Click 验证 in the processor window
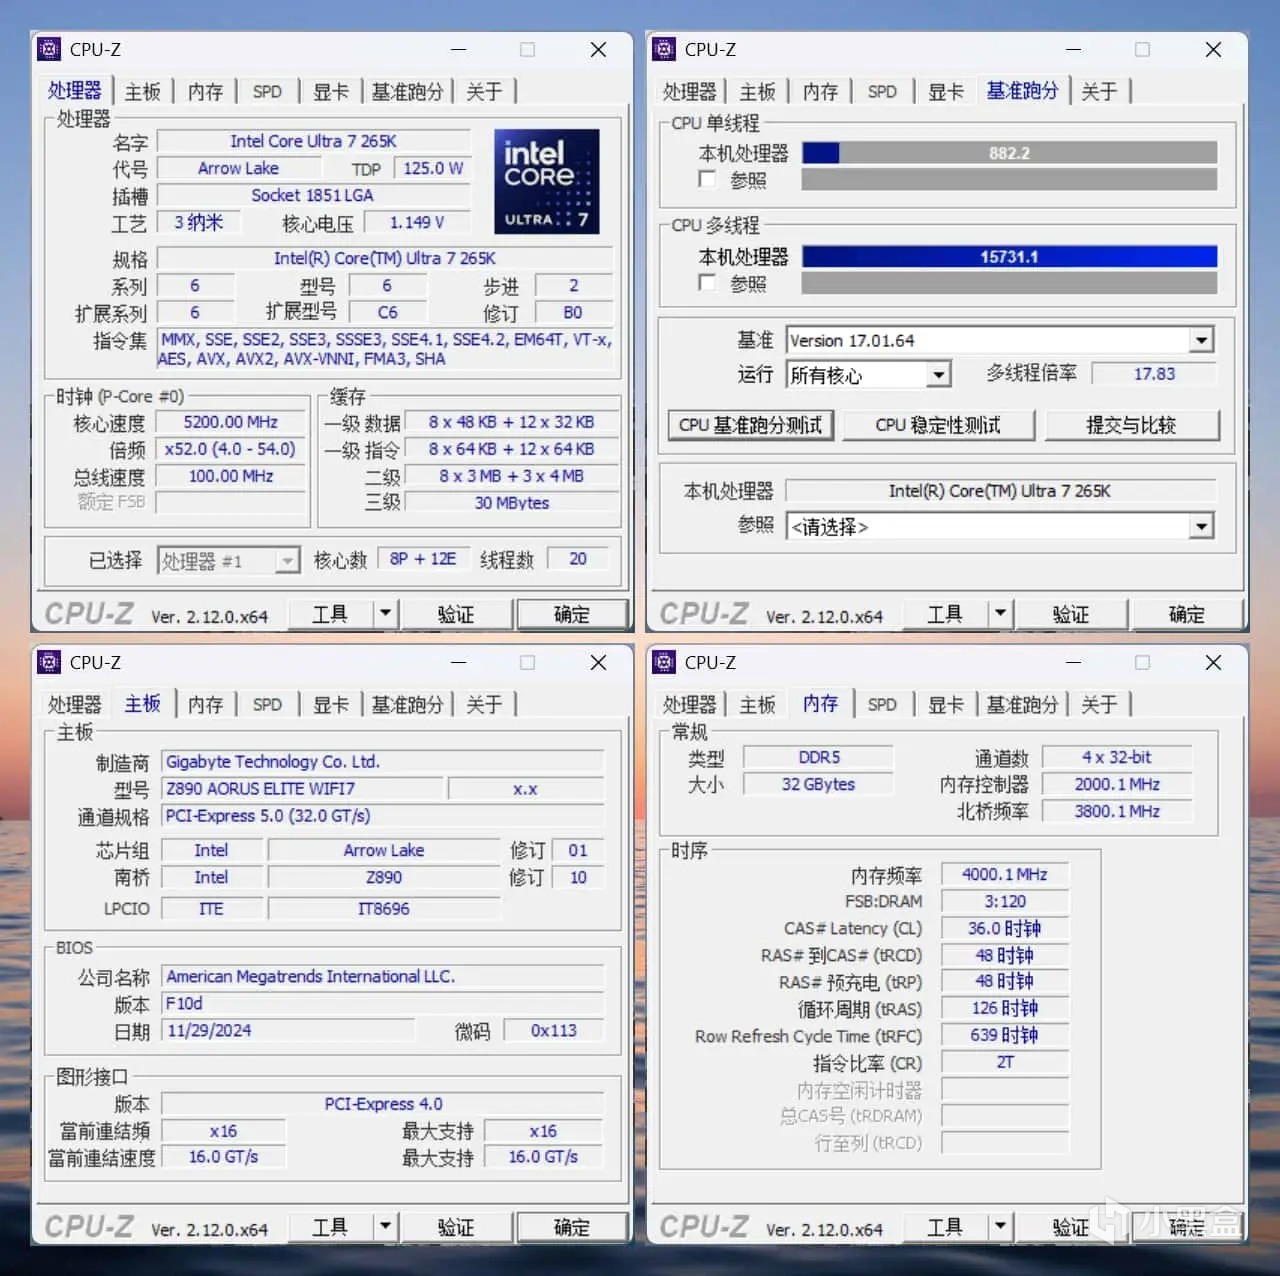 tap(456, 614)
